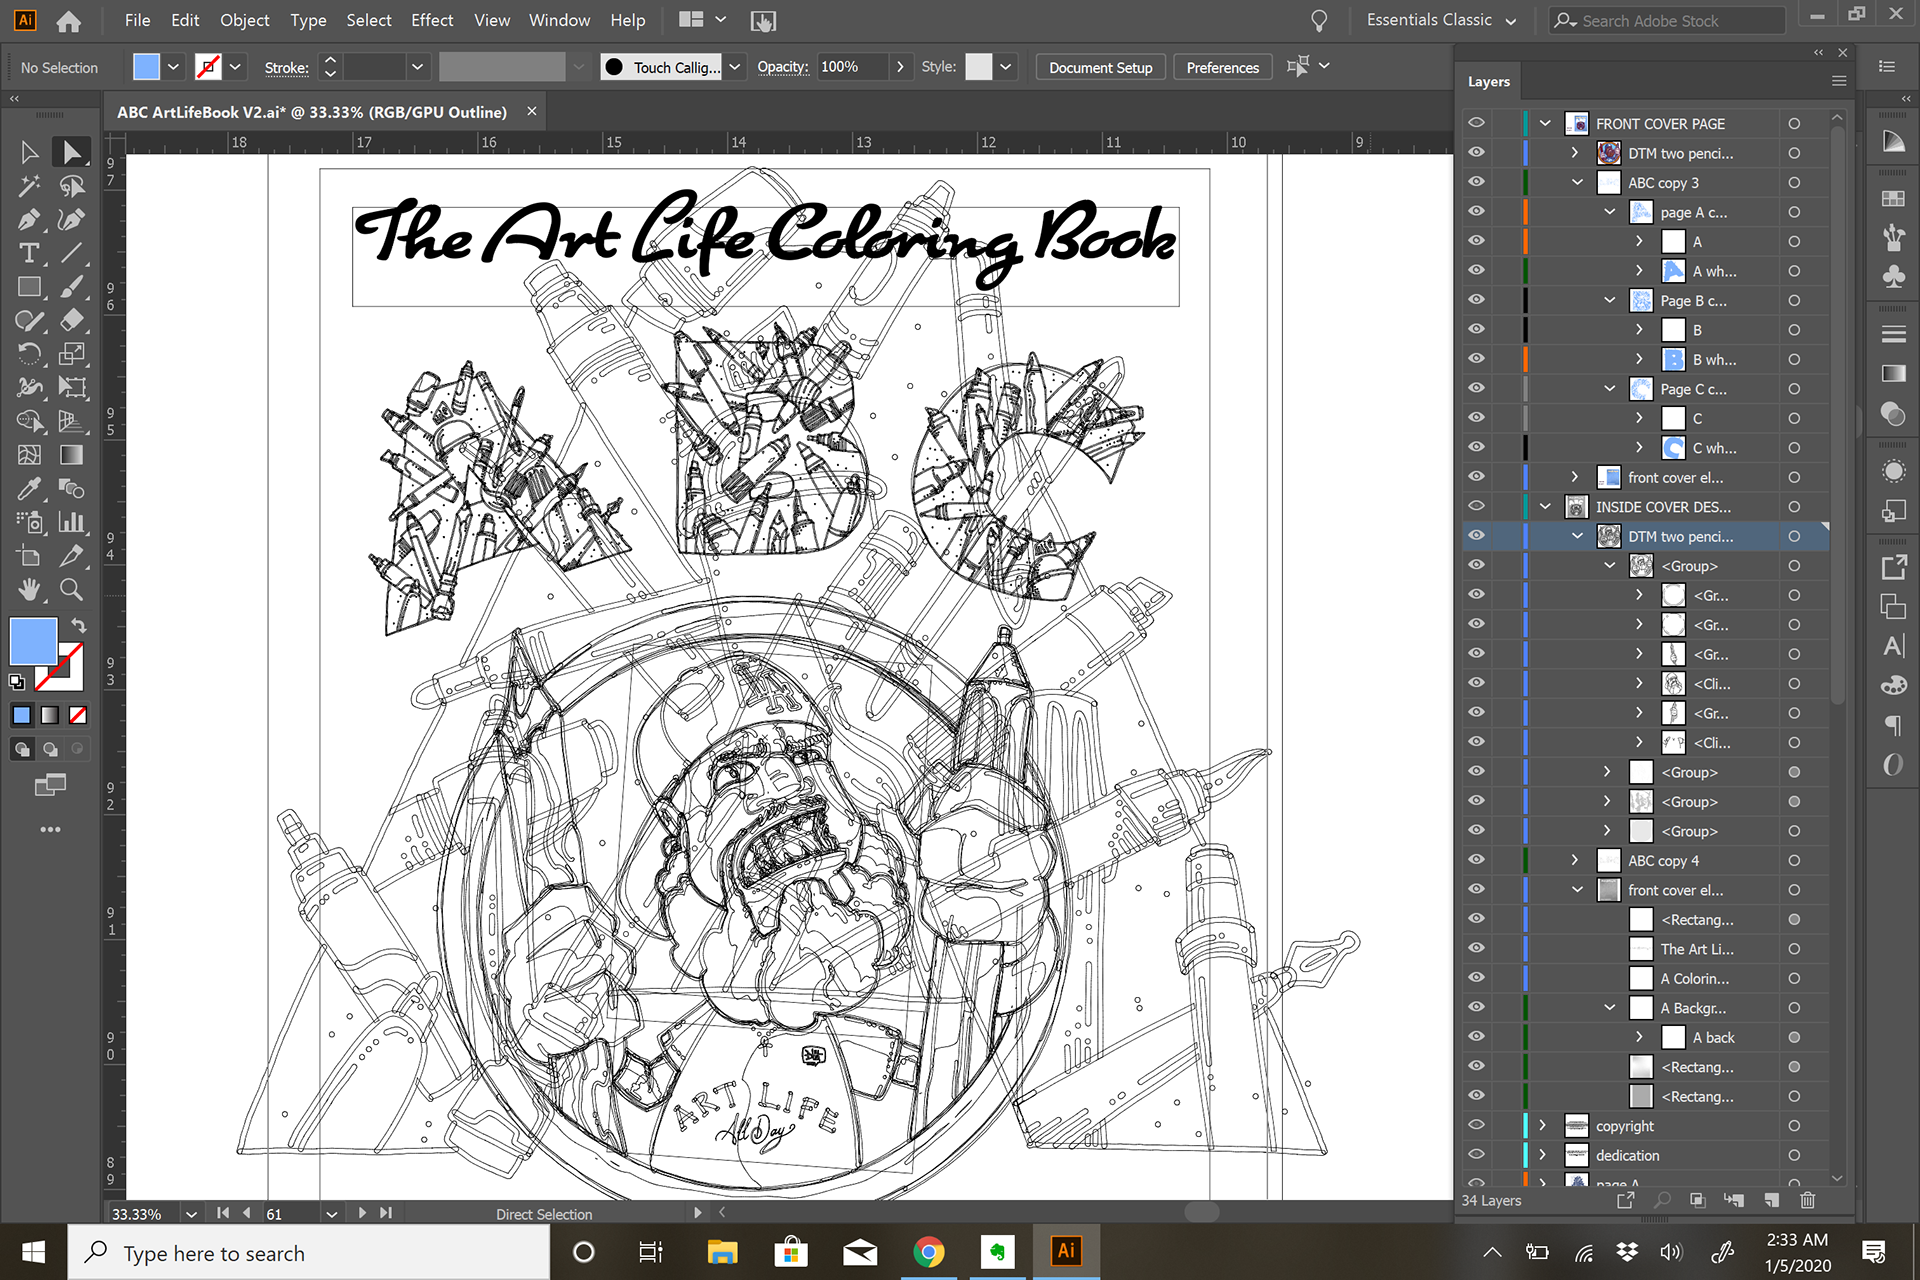
Task: Open the stroke weight dropdown
Action: [417, 67]
